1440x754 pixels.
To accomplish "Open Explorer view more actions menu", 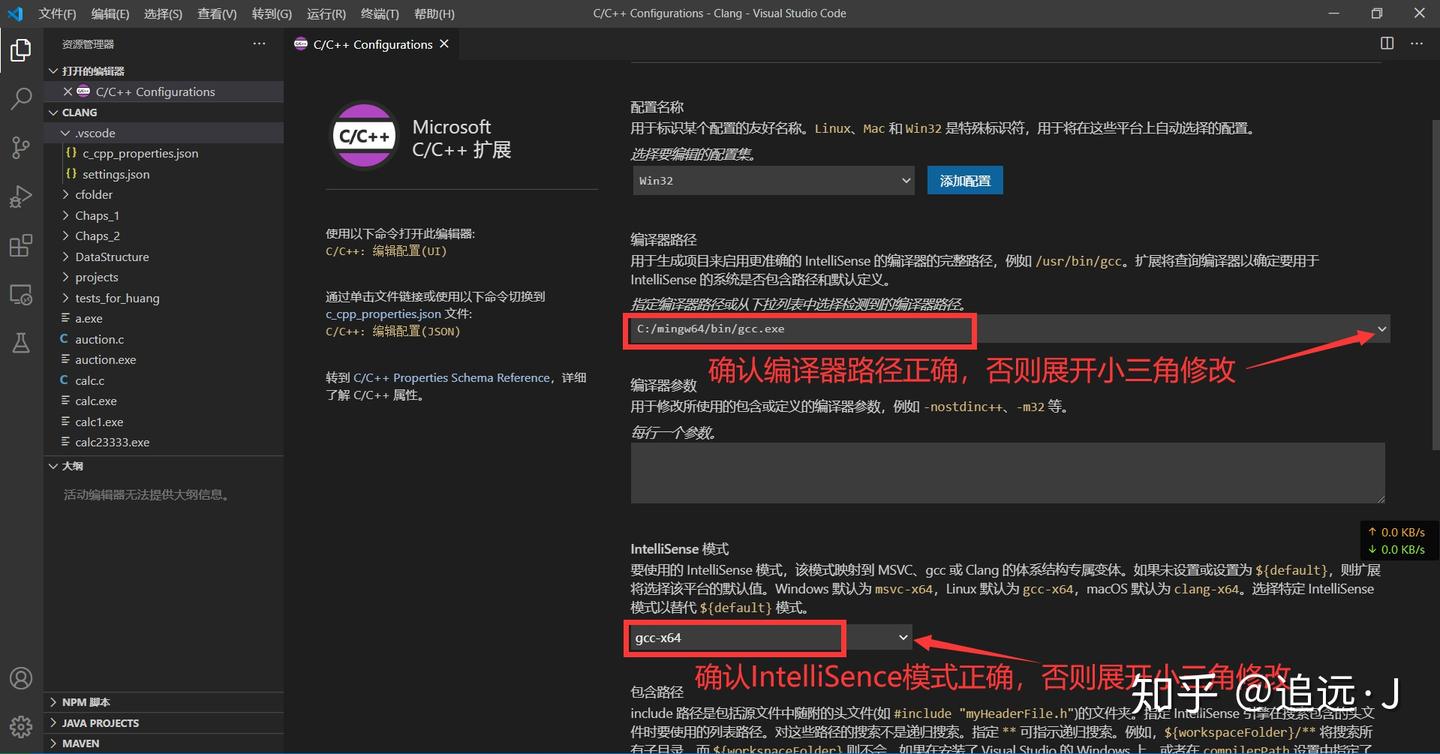I will coord(259,43).
